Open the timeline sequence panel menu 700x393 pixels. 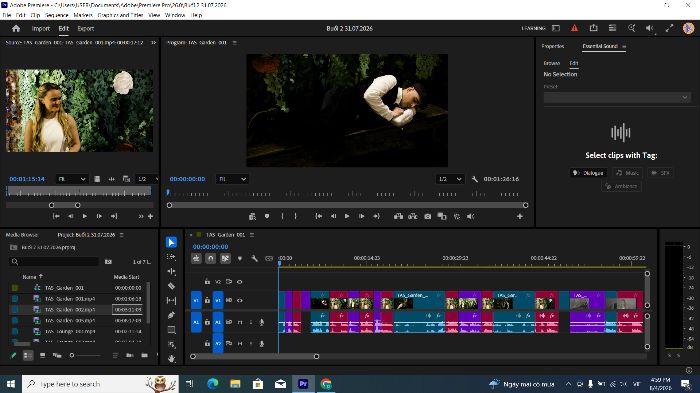click(252, 235)
